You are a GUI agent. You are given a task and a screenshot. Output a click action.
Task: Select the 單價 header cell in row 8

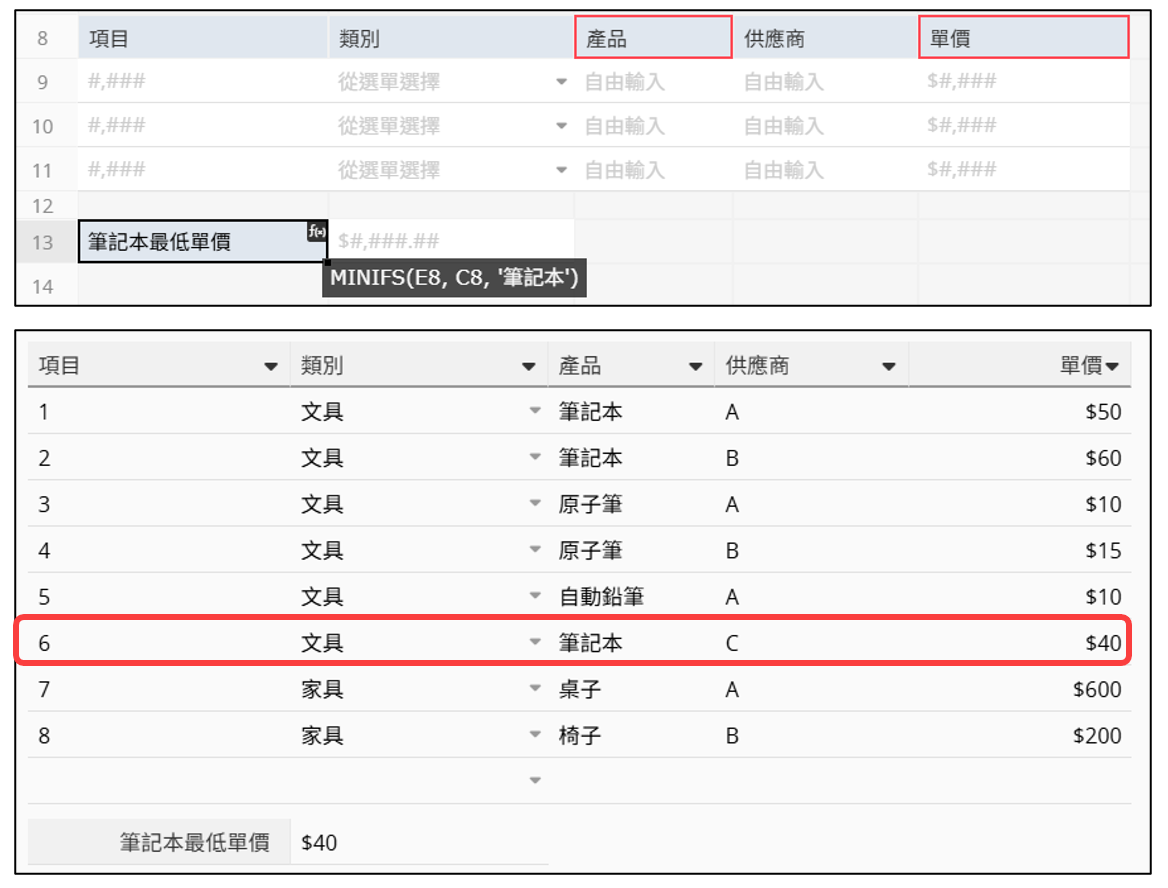coord(1023,38)
